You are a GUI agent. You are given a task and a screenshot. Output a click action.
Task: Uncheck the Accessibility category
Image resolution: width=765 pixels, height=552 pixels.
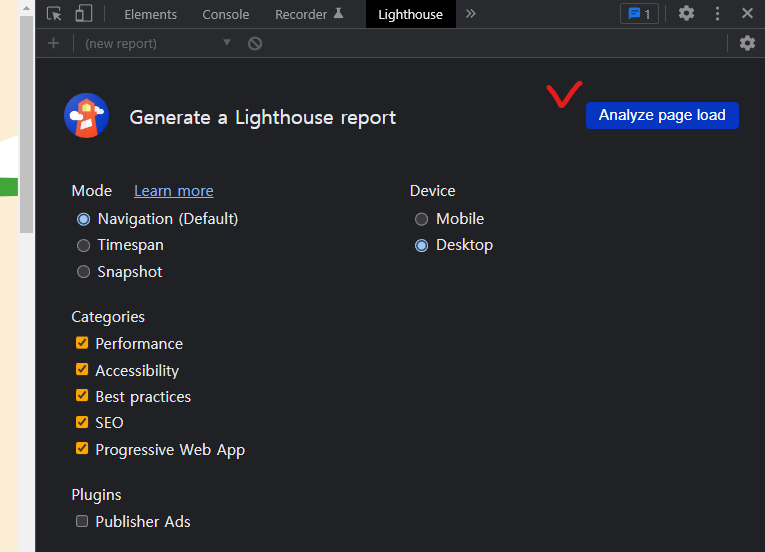82,369
